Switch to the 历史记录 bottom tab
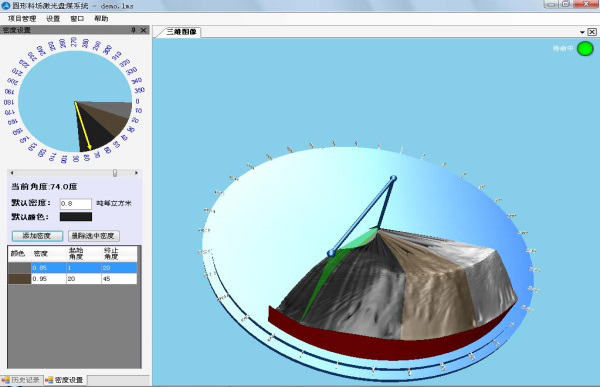The width and height of the screenshot is (600, 387). 22,380
